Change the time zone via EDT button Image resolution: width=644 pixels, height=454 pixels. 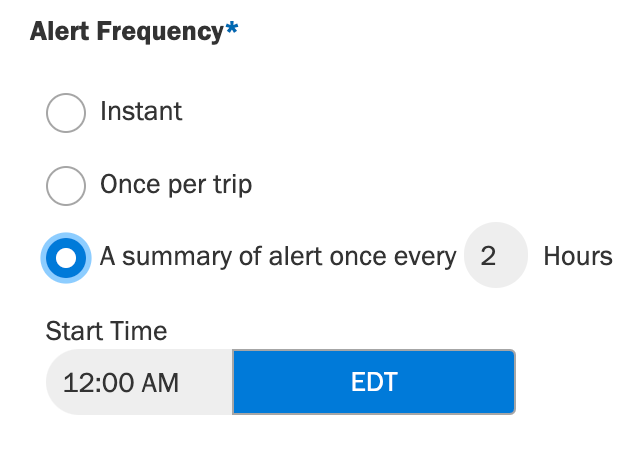click(374, 382)
